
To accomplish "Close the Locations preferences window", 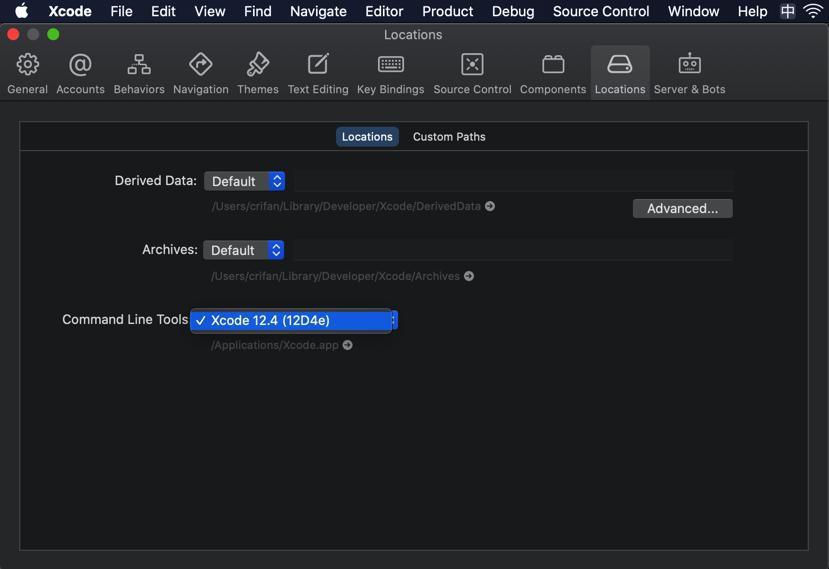I will (13, 35).
